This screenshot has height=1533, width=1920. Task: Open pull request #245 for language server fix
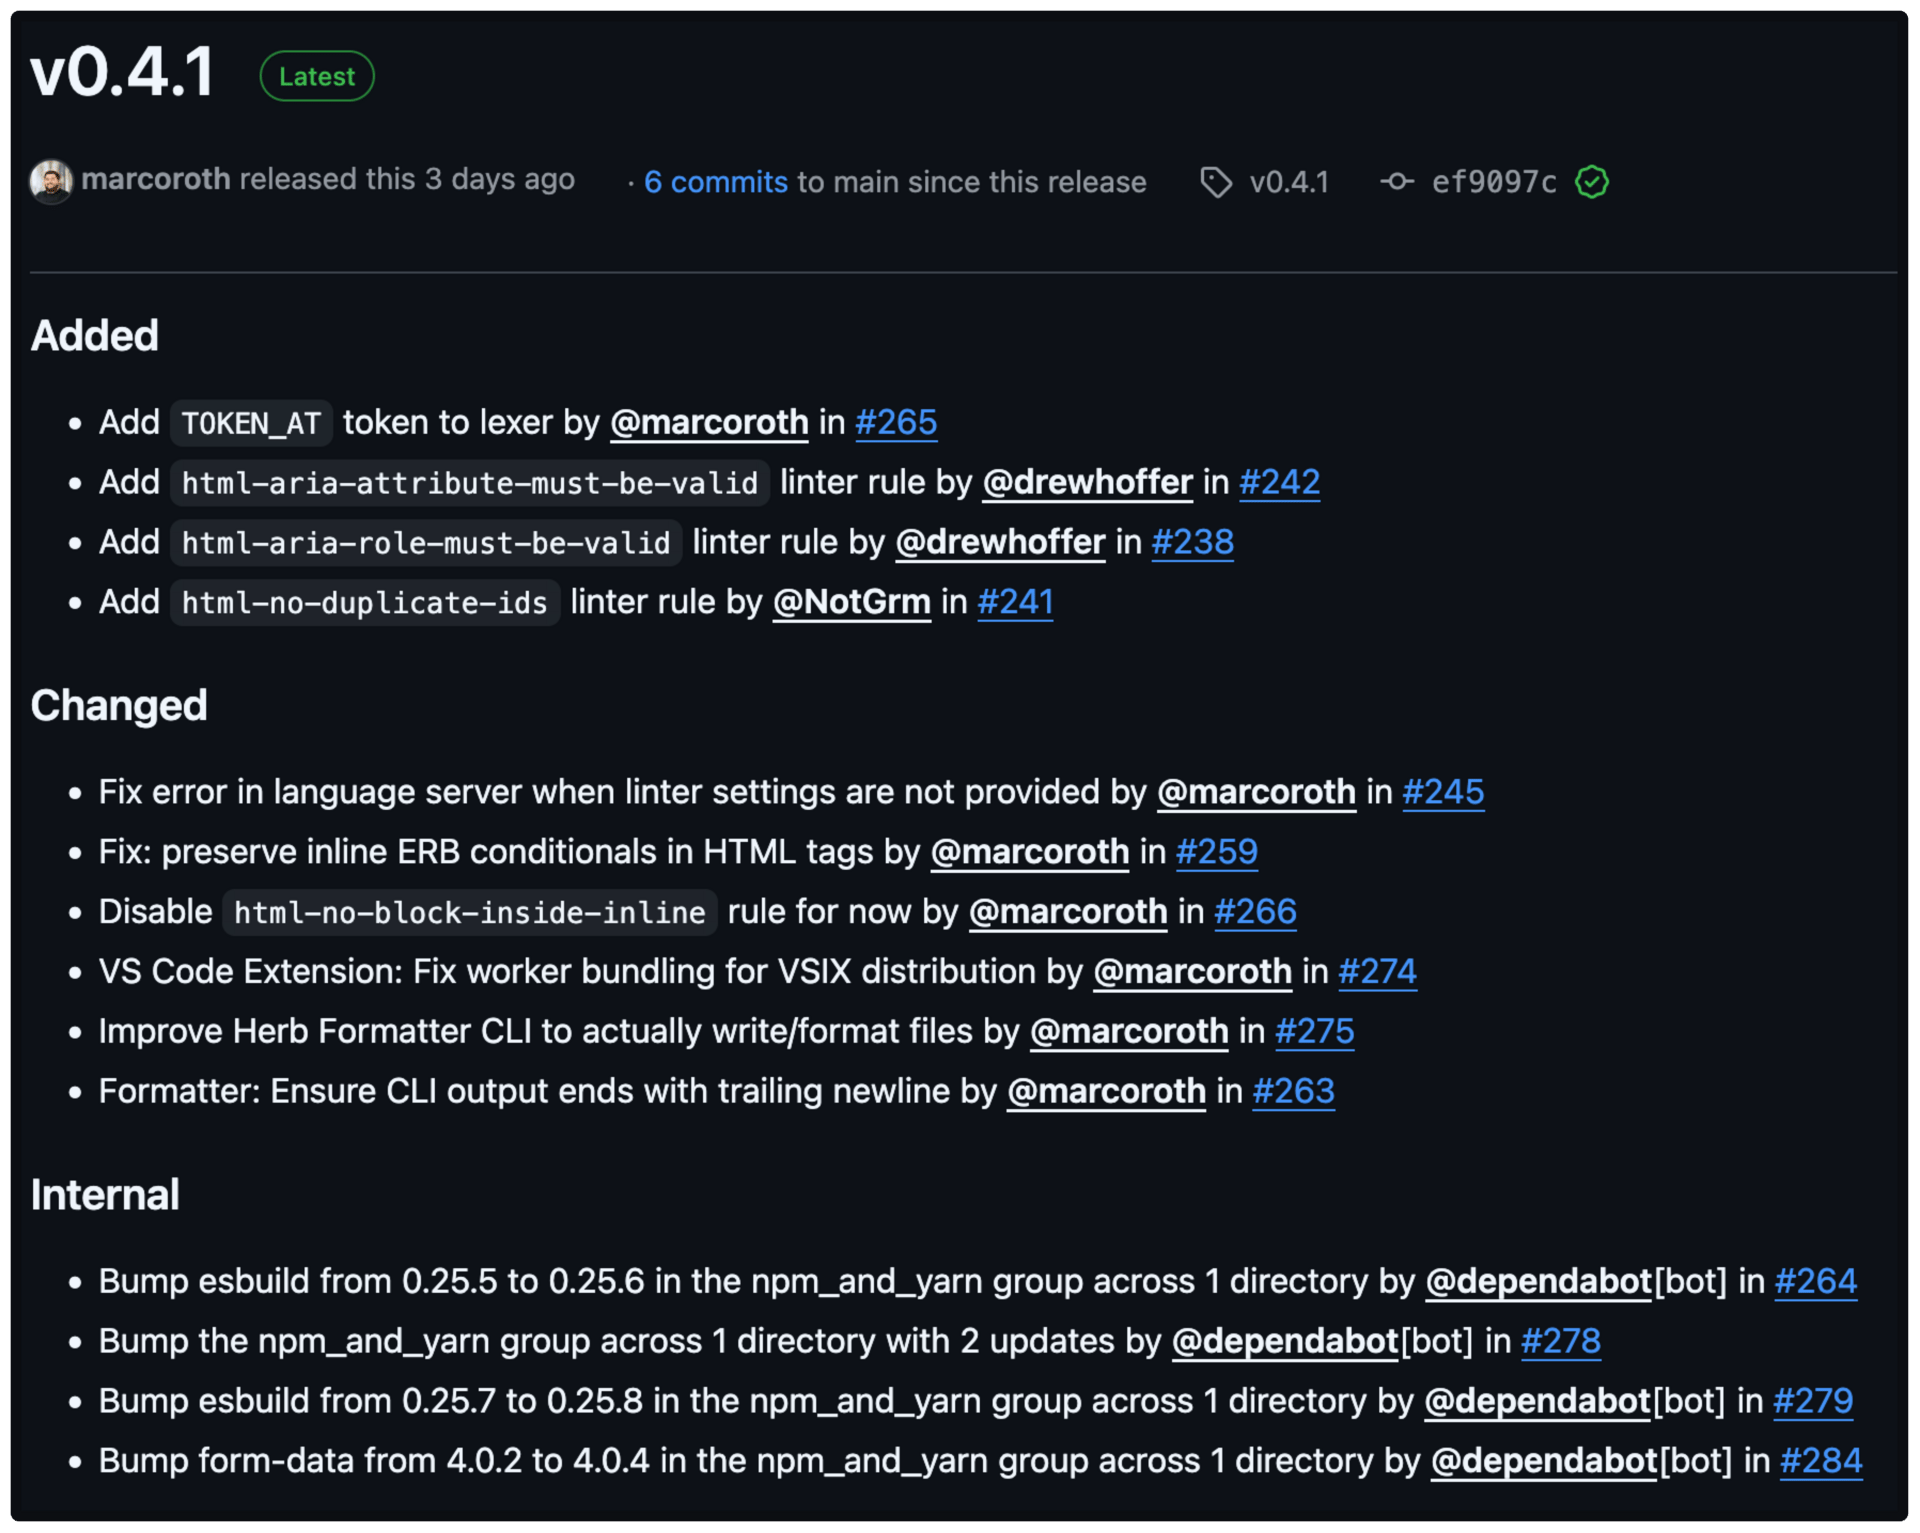pos(1443,792)
